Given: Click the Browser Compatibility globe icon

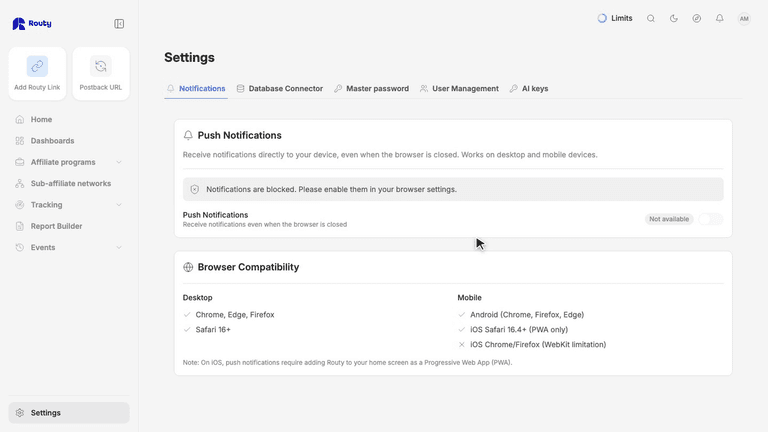Looking at the screenshot, I should 188,267.
